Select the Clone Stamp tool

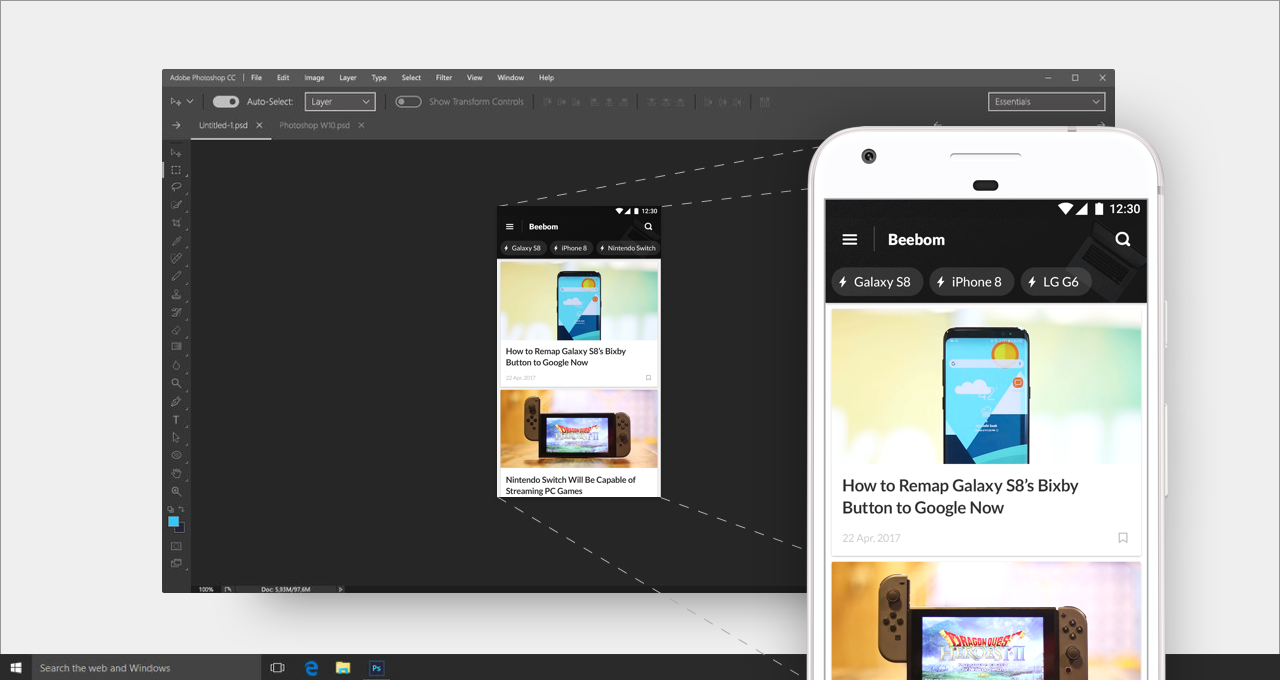(x=176, y=294)
